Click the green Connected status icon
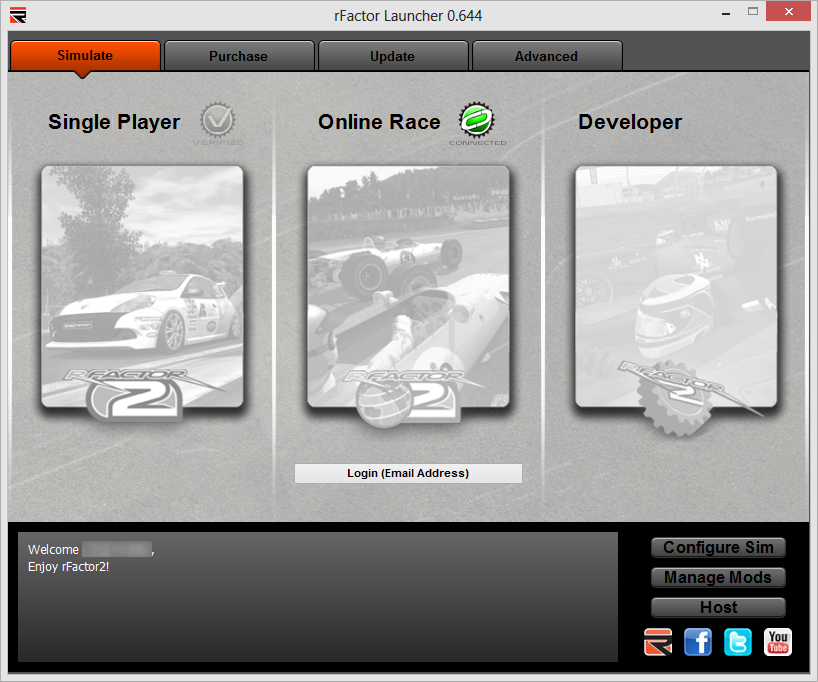The image size is (818, 682). (x=477, y=121)
